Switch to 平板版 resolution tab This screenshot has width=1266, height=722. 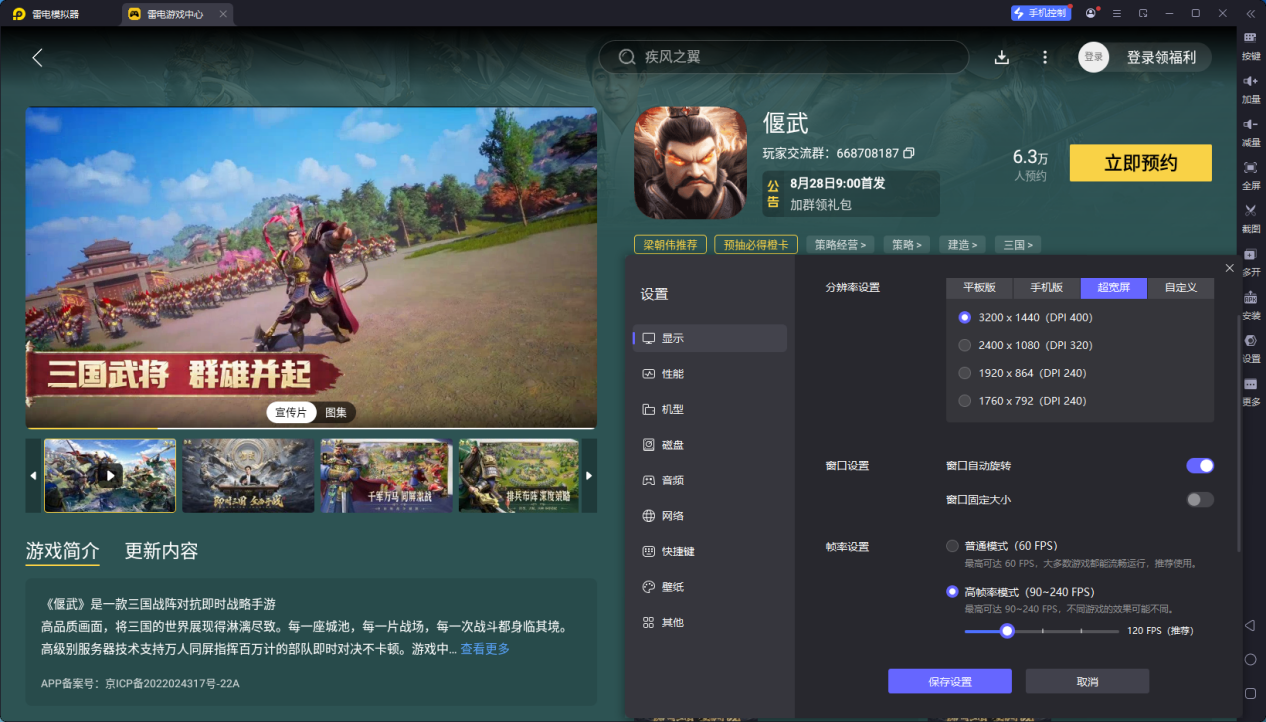(x=980, y=288)
